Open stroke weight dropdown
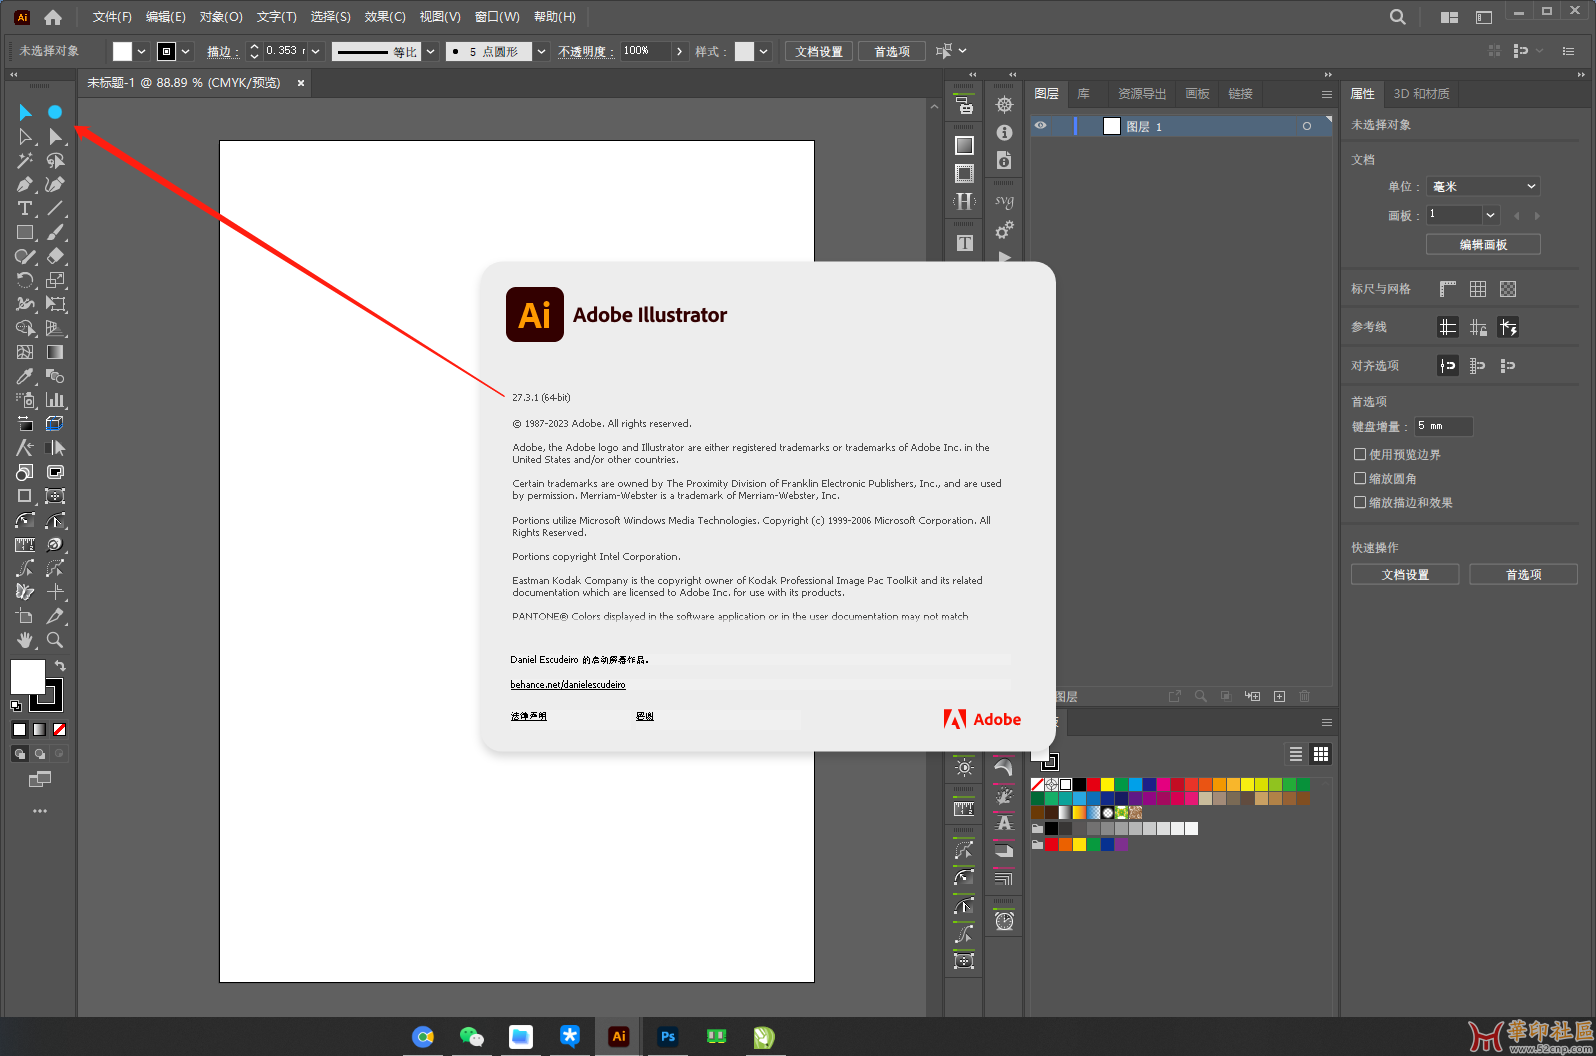The width and height of the screenshot is (1596, 1056). tap(316, 51)
